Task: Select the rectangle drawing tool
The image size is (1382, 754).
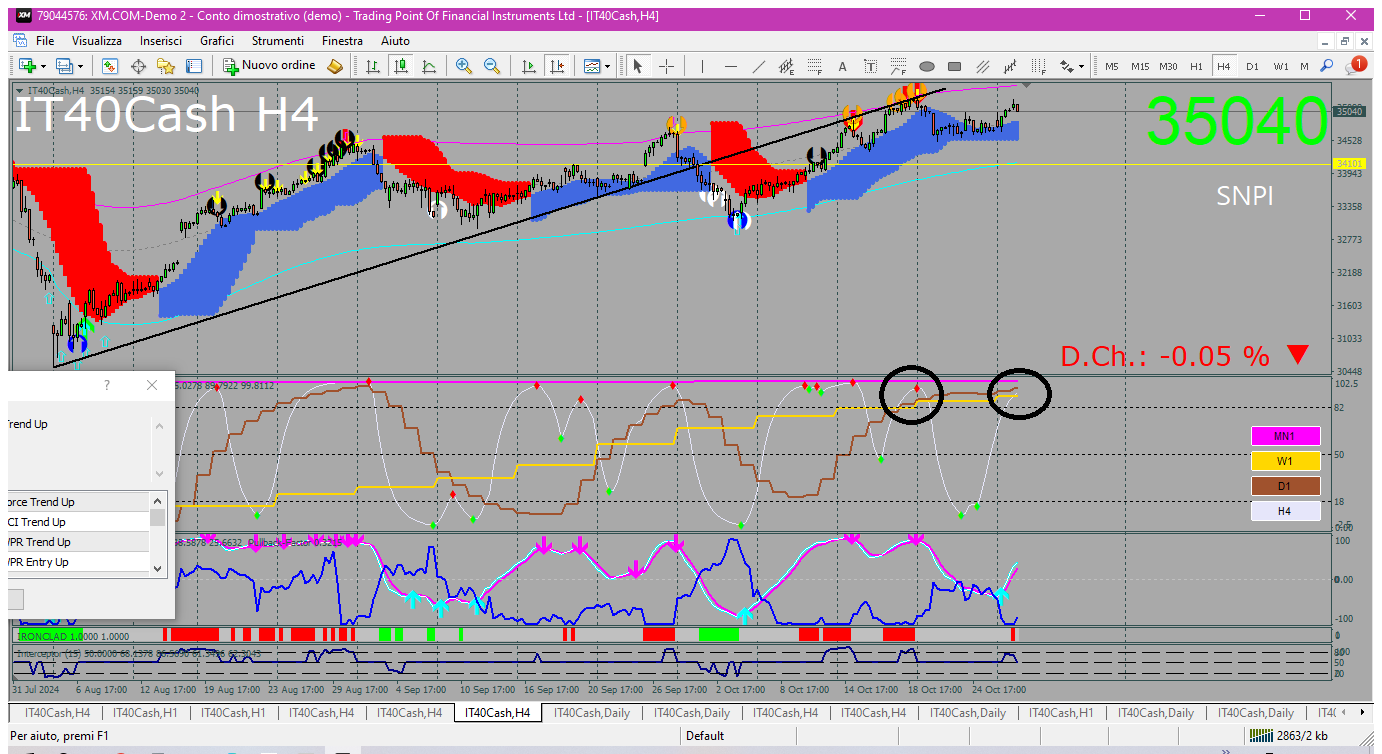Action: click(955, 66)
